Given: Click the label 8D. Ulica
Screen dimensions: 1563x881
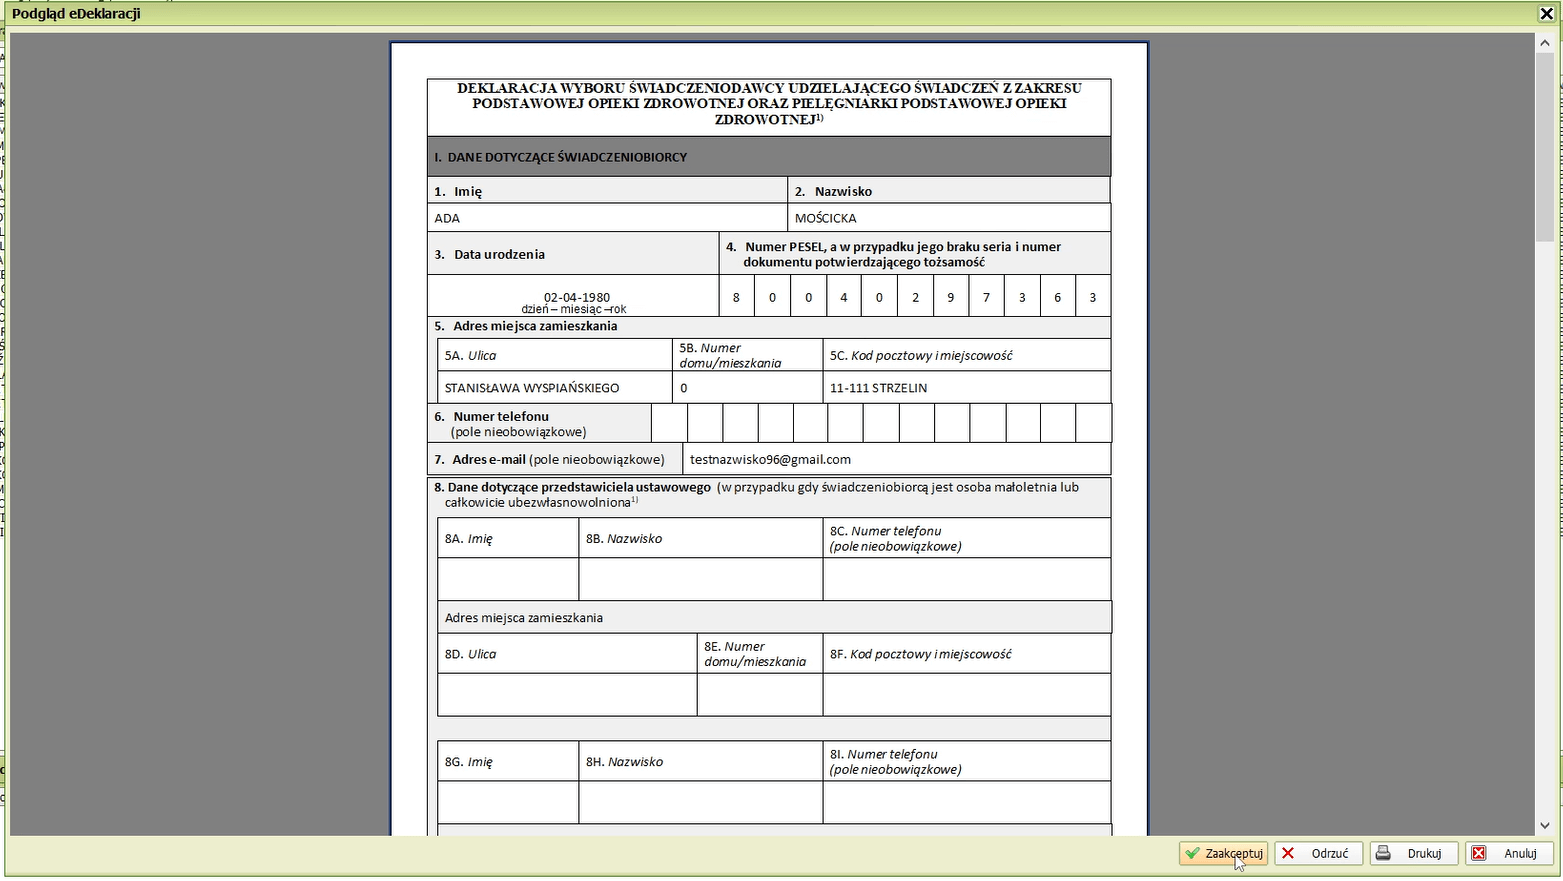Looking at the screenshot, I should pyautogui.click(x=470, y=654).
